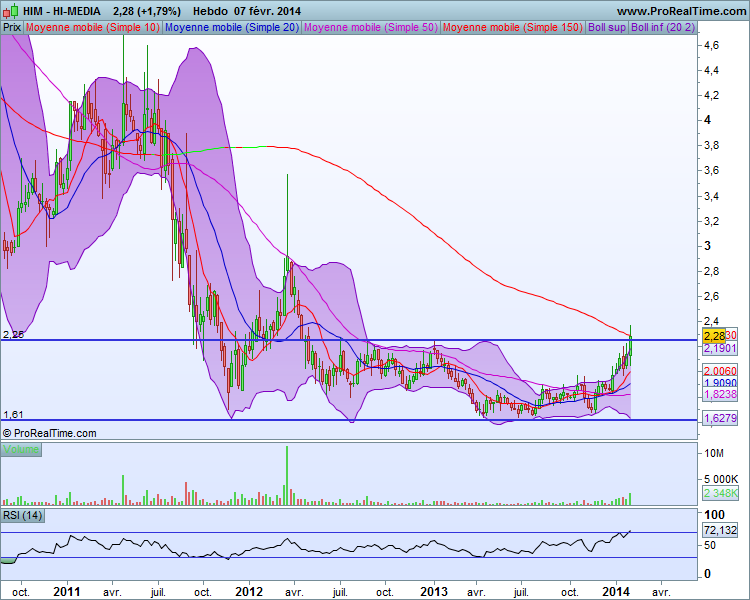750x600 pixels.
Task: Click the 2,28 (+1,79%) quote text
Action: pos(147,11)
